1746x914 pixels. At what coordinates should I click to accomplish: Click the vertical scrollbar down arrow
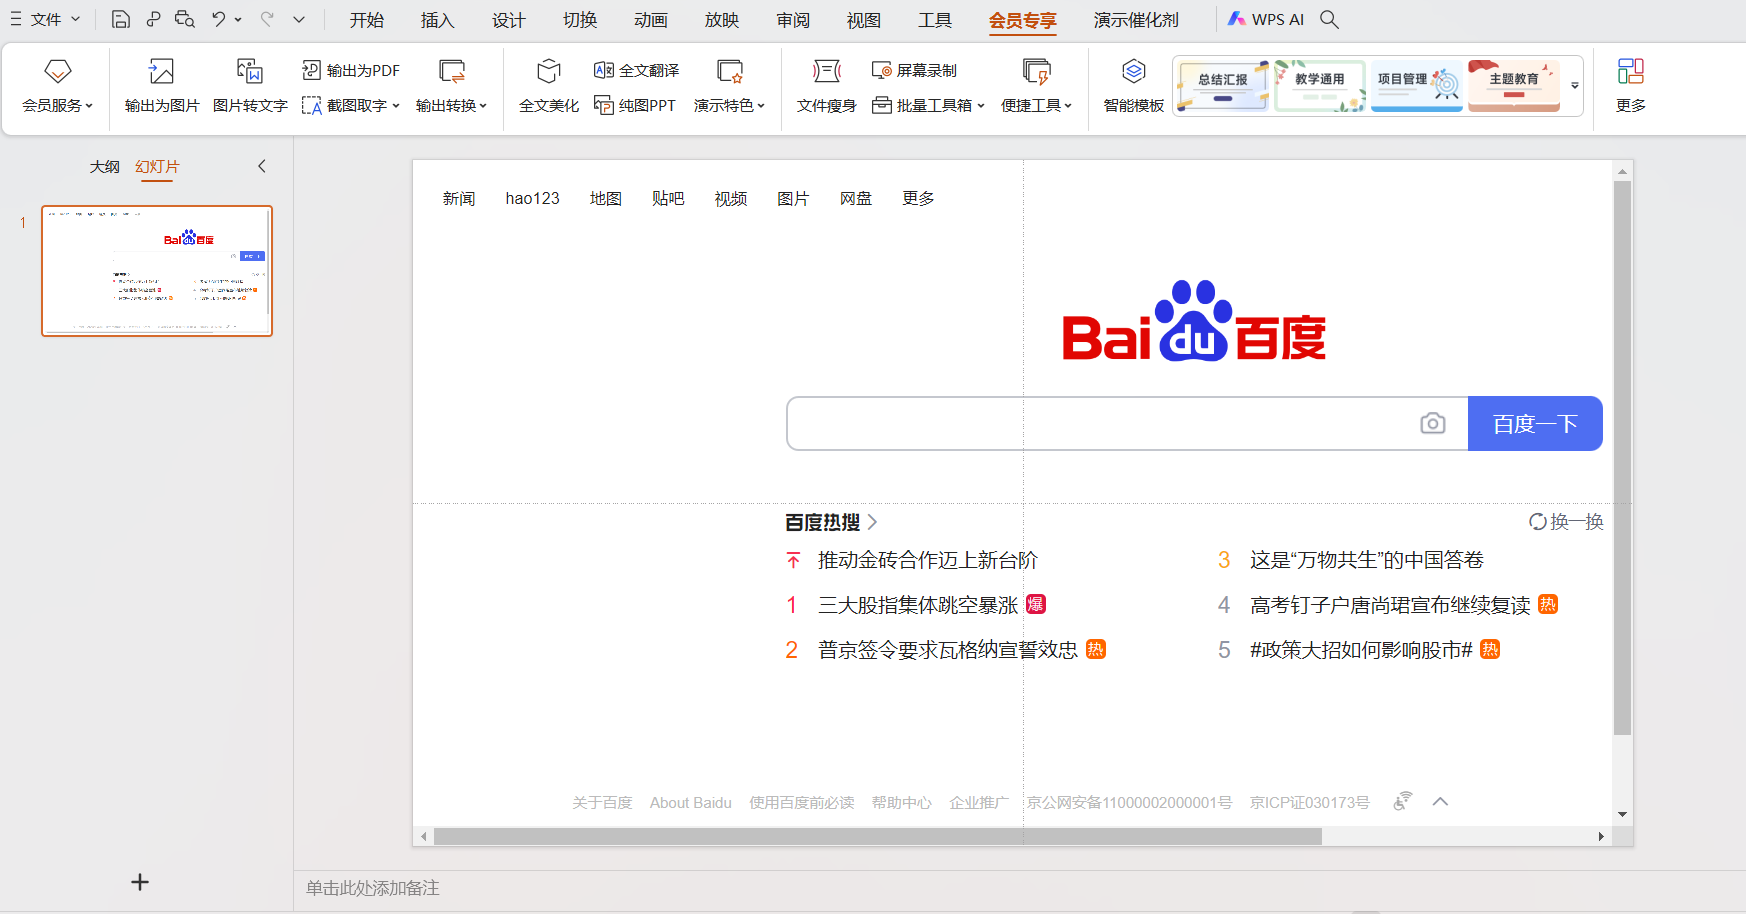coord(1622,815)
